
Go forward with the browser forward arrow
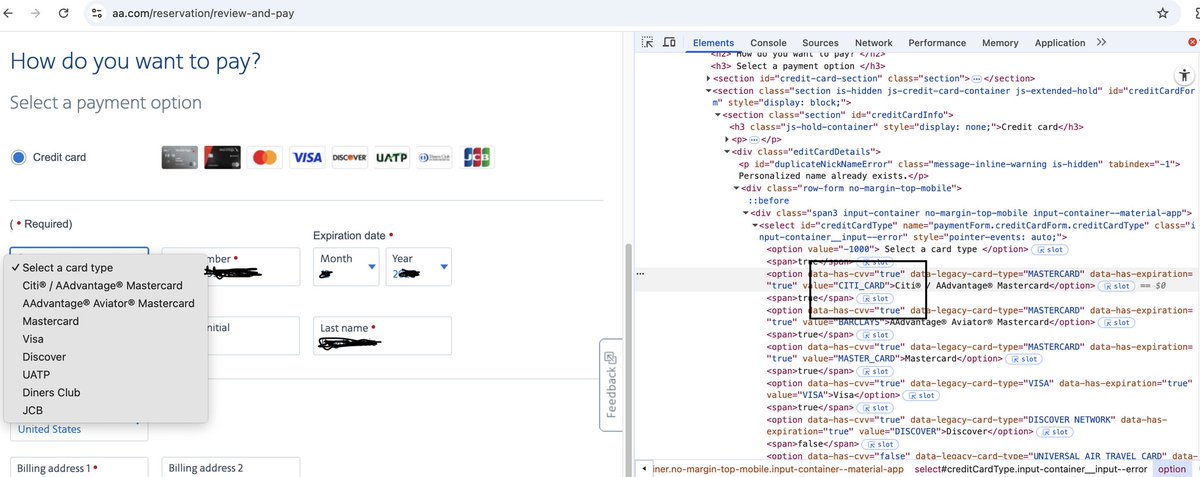pos(37,14)
